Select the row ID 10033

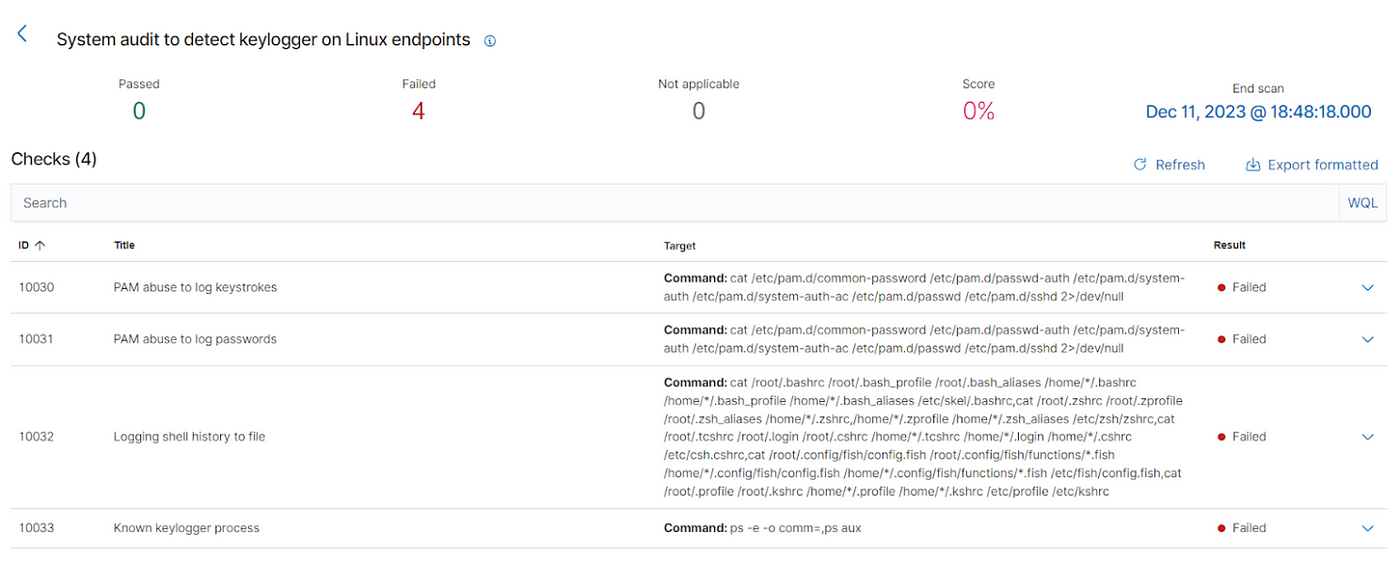[36, 528]
